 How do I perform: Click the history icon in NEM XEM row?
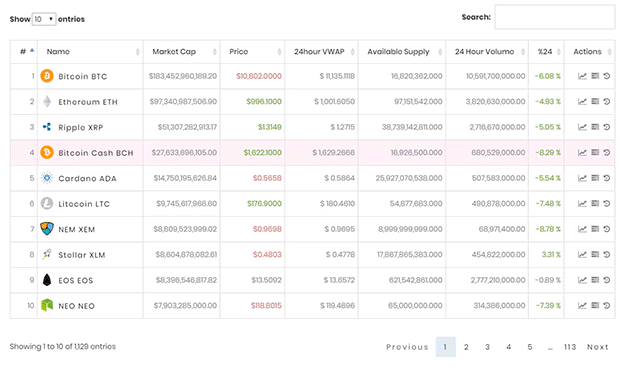[x=607, y=229]
